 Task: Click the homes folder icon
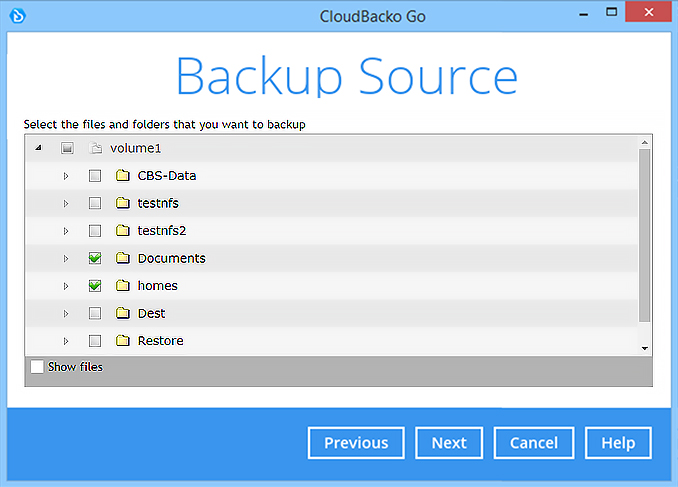[123, 286]
